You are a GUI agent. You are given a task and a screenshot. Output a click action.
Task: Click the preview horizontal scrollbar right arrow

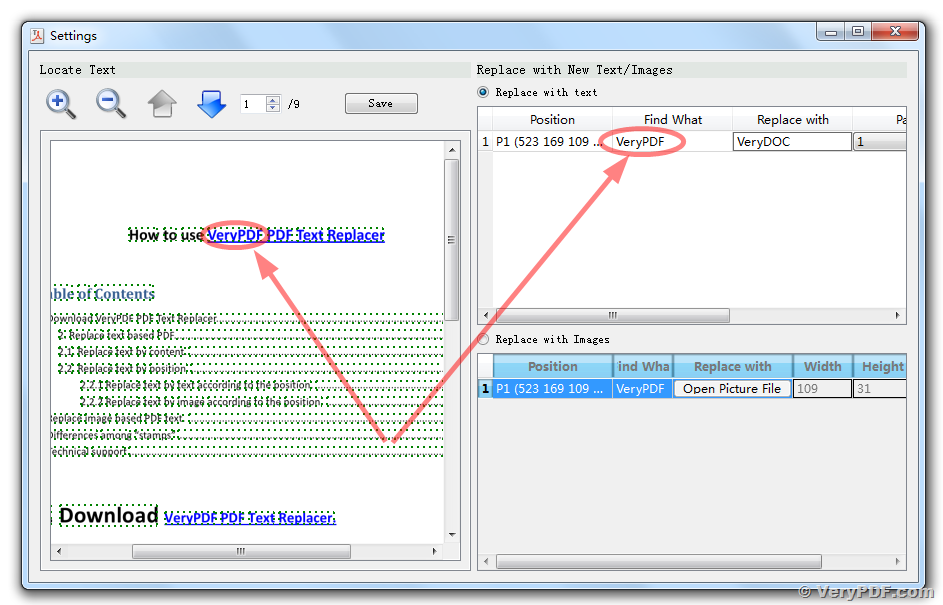coord(434,551)
